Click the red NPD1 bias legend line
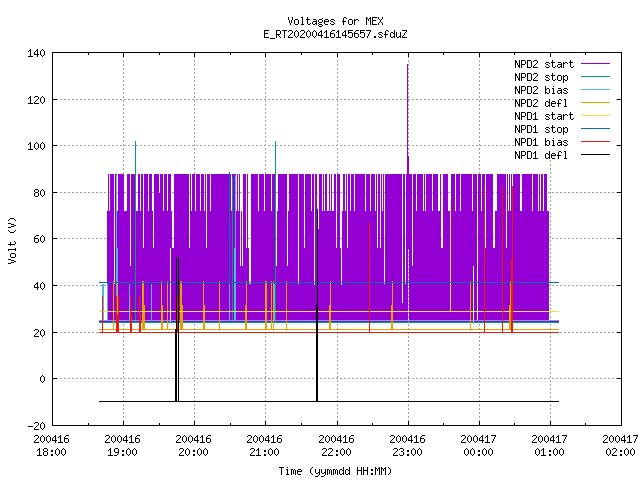 click(x=596, y=142)
